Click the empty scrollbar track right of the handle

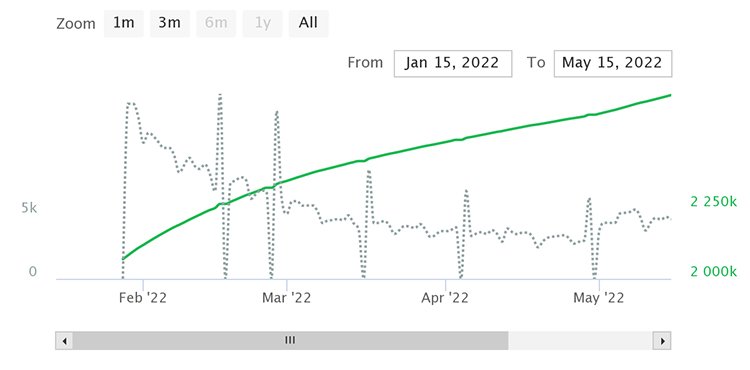point(581,341)
